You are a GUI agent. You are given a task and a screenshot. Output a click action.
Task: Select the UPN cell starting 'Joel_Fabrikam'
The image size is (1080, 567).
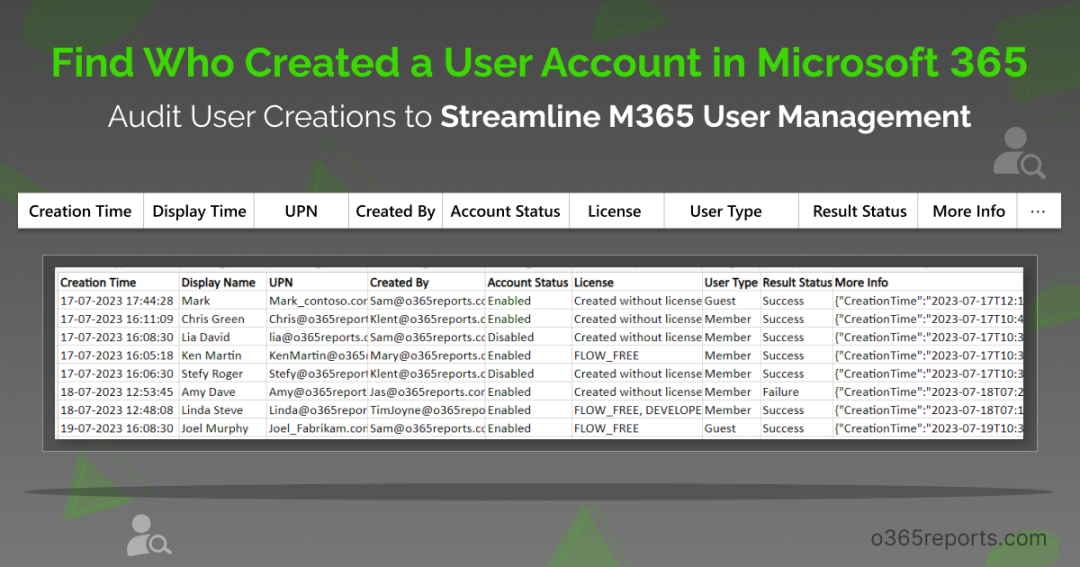pos(318,428)
